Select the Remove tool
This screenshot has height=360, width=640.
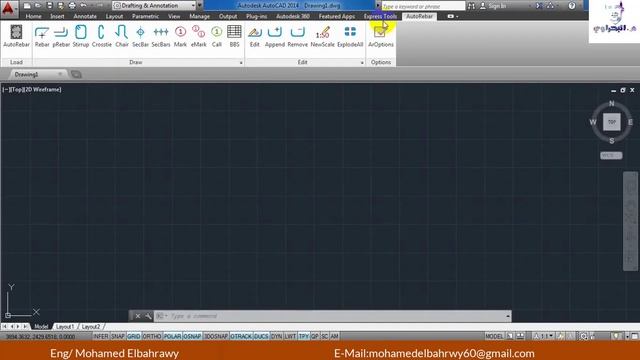[x=298, y=36]
